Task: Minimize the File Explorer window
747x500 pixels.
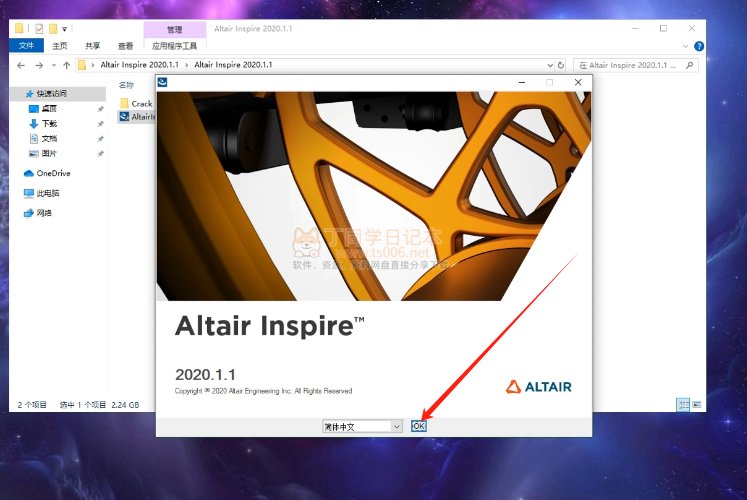Action: tap(635, 29)
